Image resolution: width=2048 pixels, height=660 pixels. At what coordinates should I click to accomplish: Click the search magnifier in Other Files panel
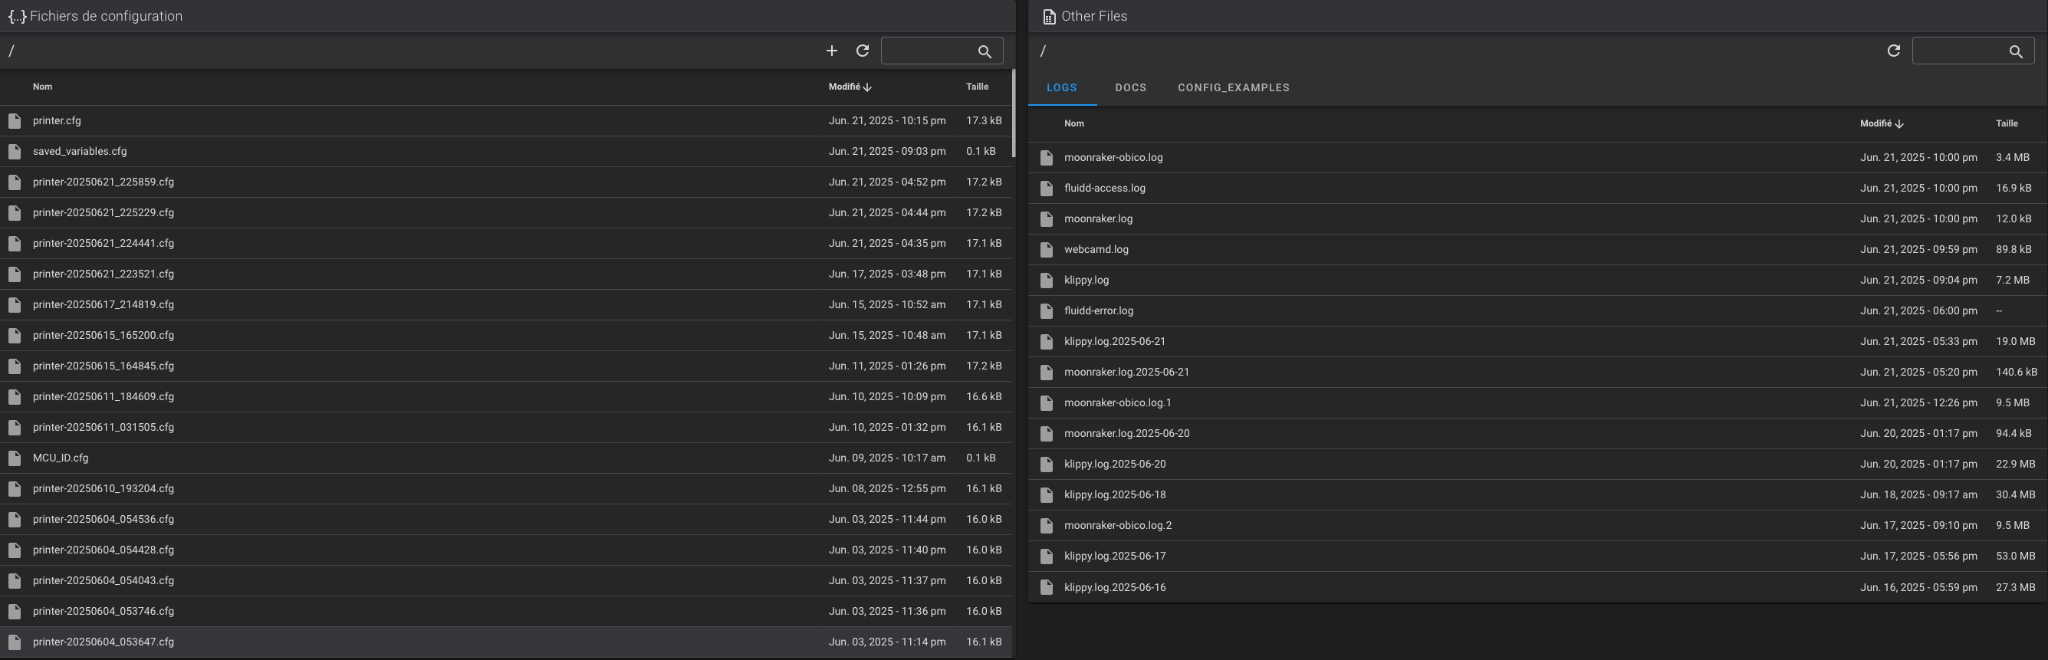pyautogui.click(x=2016, y=51)
